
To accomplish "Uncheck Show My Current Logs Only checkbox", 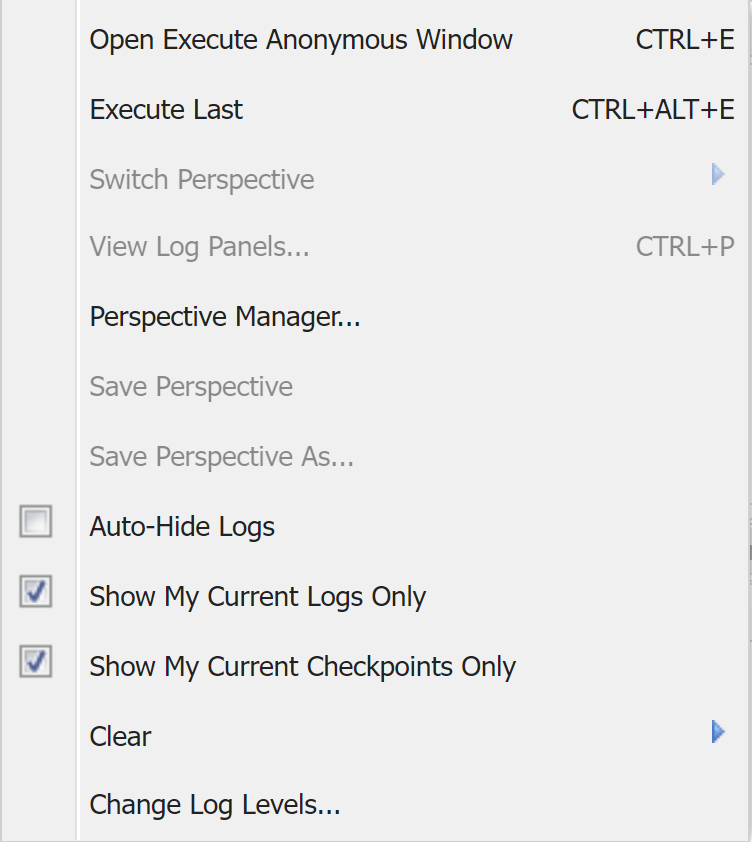I will 36,592.
